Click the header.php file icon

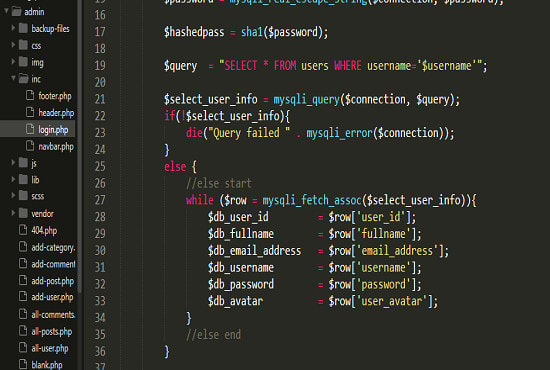click(30, 112)
